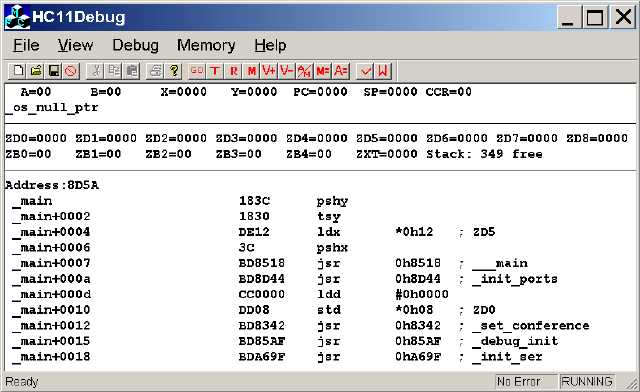Click the No Error status pane
Image resolution: width=640 pixels, height=392 pixels.
pyautogui.click(x=526, y=382)
